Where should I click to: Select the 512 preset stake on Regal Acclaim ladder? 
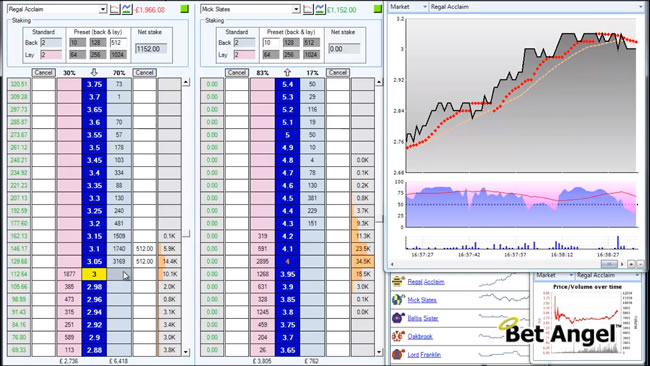point(118,42)
